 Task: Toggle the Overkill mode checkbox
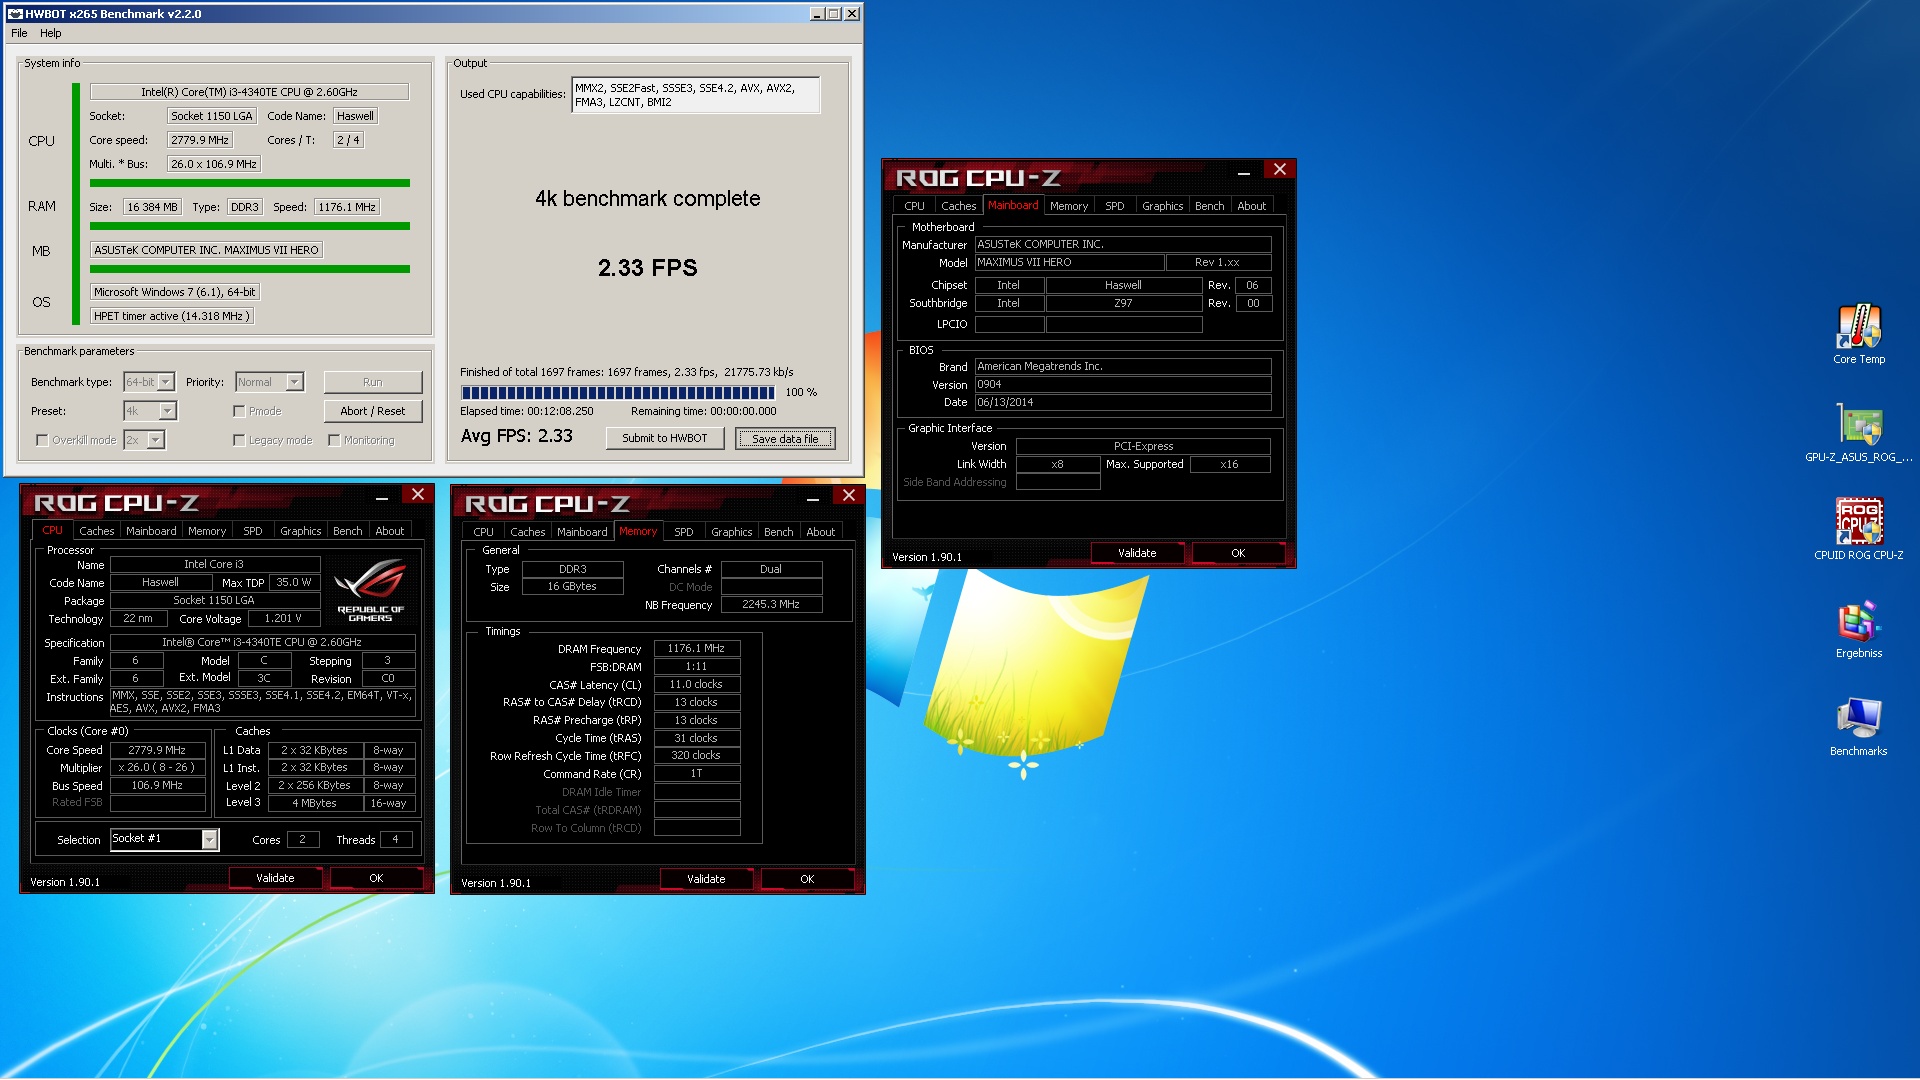point(42,440)
